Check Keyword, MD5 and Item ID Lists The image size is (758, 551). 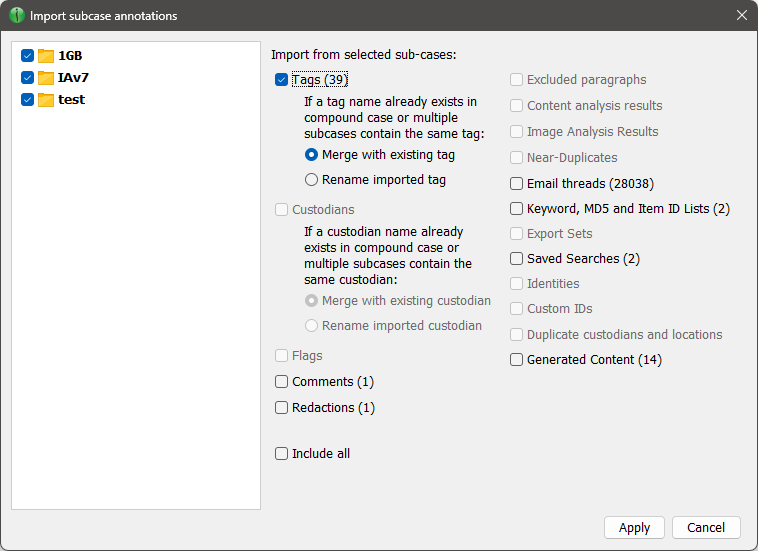(x=517, y=209)
